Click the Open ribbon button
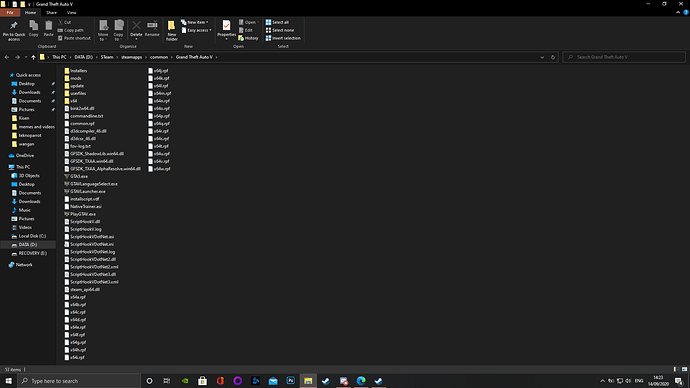This screenshot has width=690, height=388. 249,22
